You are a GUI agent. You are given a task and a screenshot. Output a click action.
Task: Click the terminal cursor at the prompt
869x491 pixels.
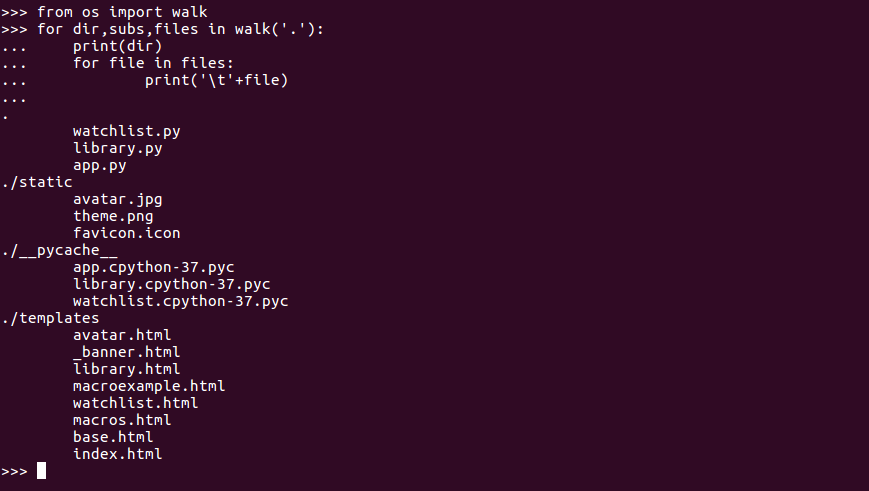coord(42,471)
